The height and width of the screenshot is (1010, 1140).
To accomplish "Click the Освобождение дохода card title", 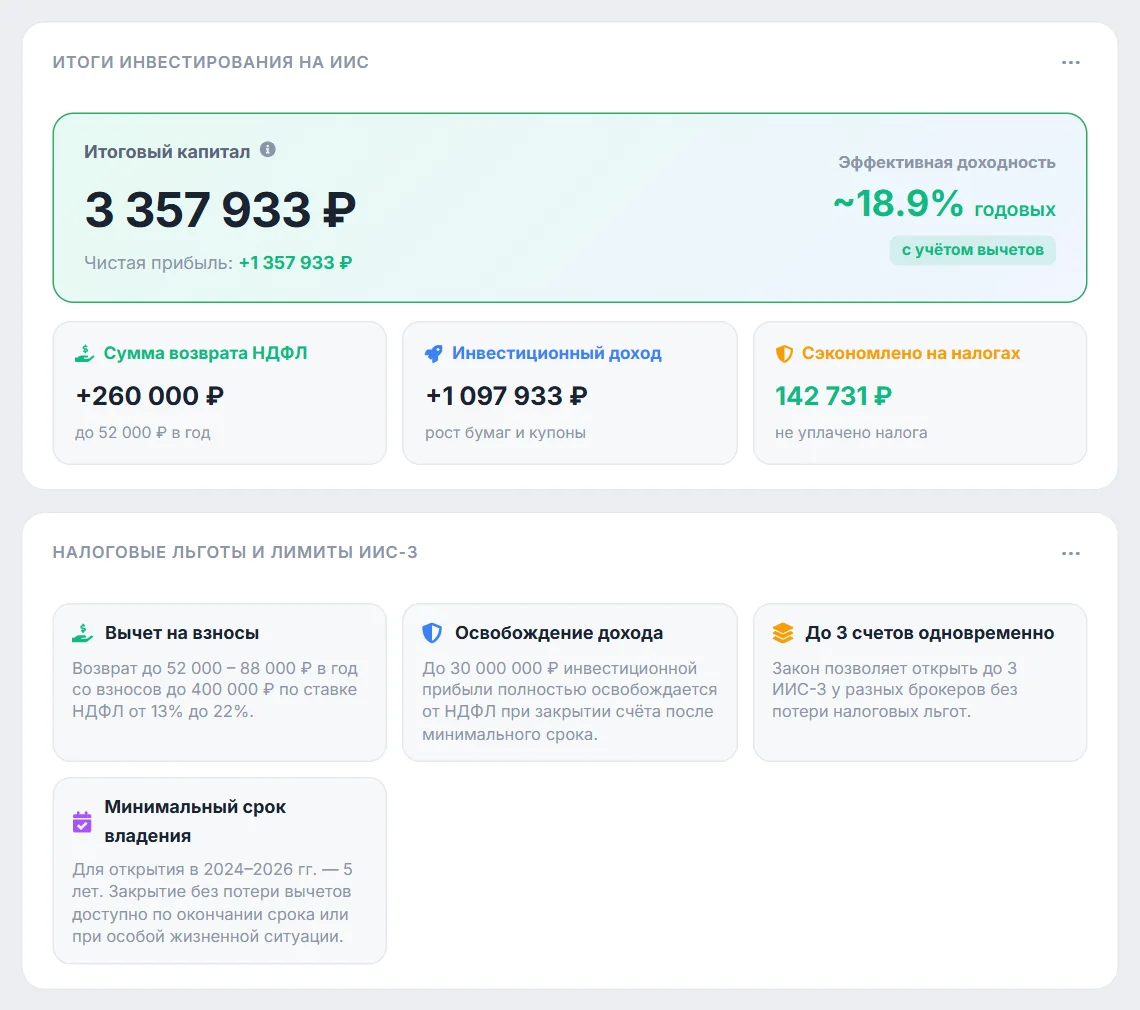I will (558, 633).
